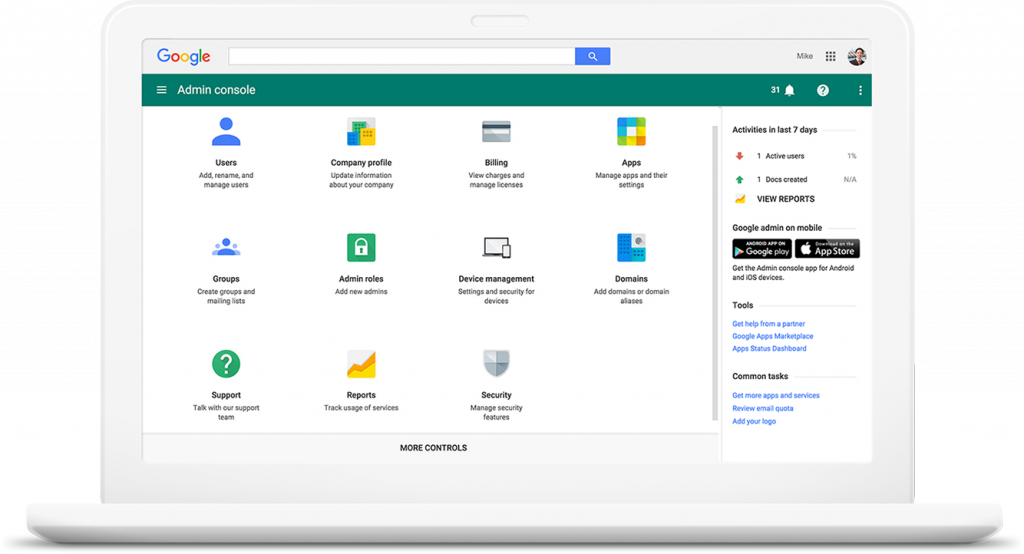Open the Admin roles lock icon
The width and height of the screenshot is (1024, 554).
(x=361, y=248)
